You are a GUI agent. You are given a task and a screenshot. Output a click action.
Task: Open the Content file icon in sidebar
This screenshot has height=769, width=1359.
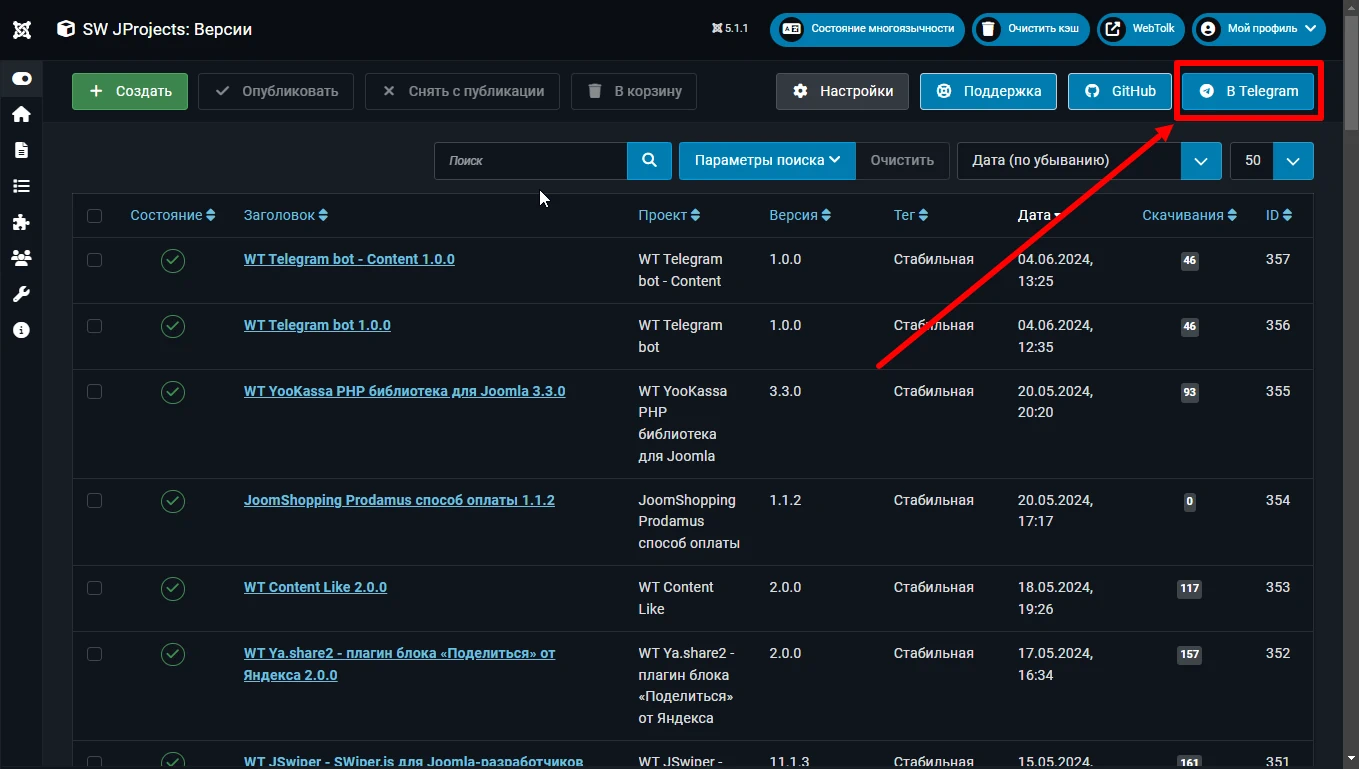click(21, 150)
